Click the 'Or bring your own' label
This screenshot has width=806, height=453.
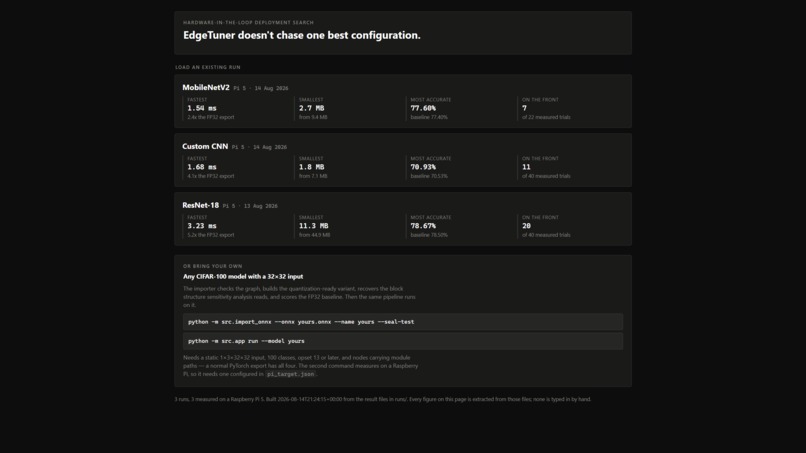coord(212,266)
